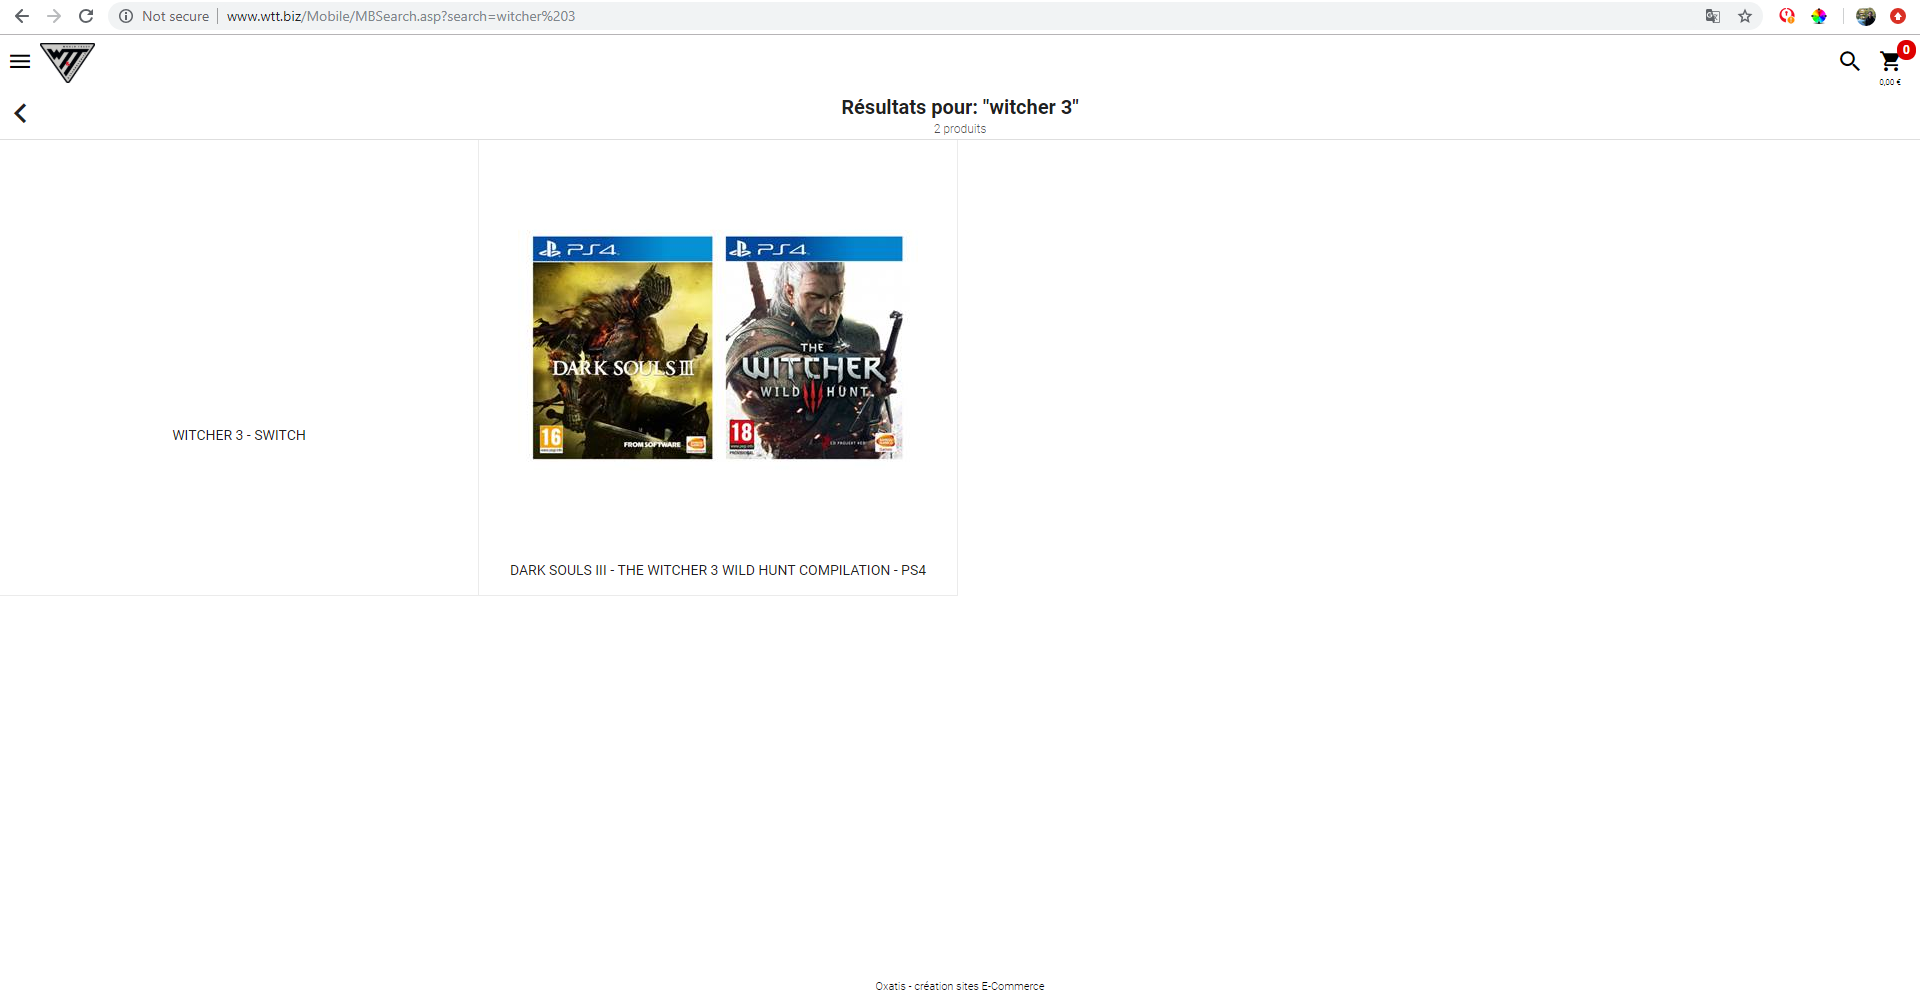Click the red circular icon at toolbar's far right
This screenshot has height=1004, width=1920.
tap(1897, 16)
